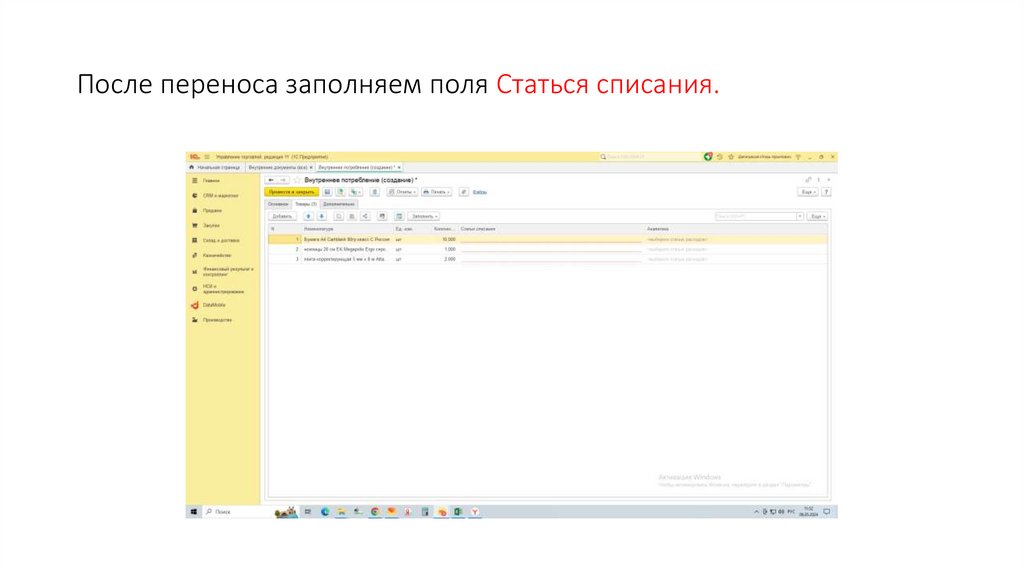Open the Закупки section in sidebar
Viewport: 1024px width, 574px height.
pos(223,226)
